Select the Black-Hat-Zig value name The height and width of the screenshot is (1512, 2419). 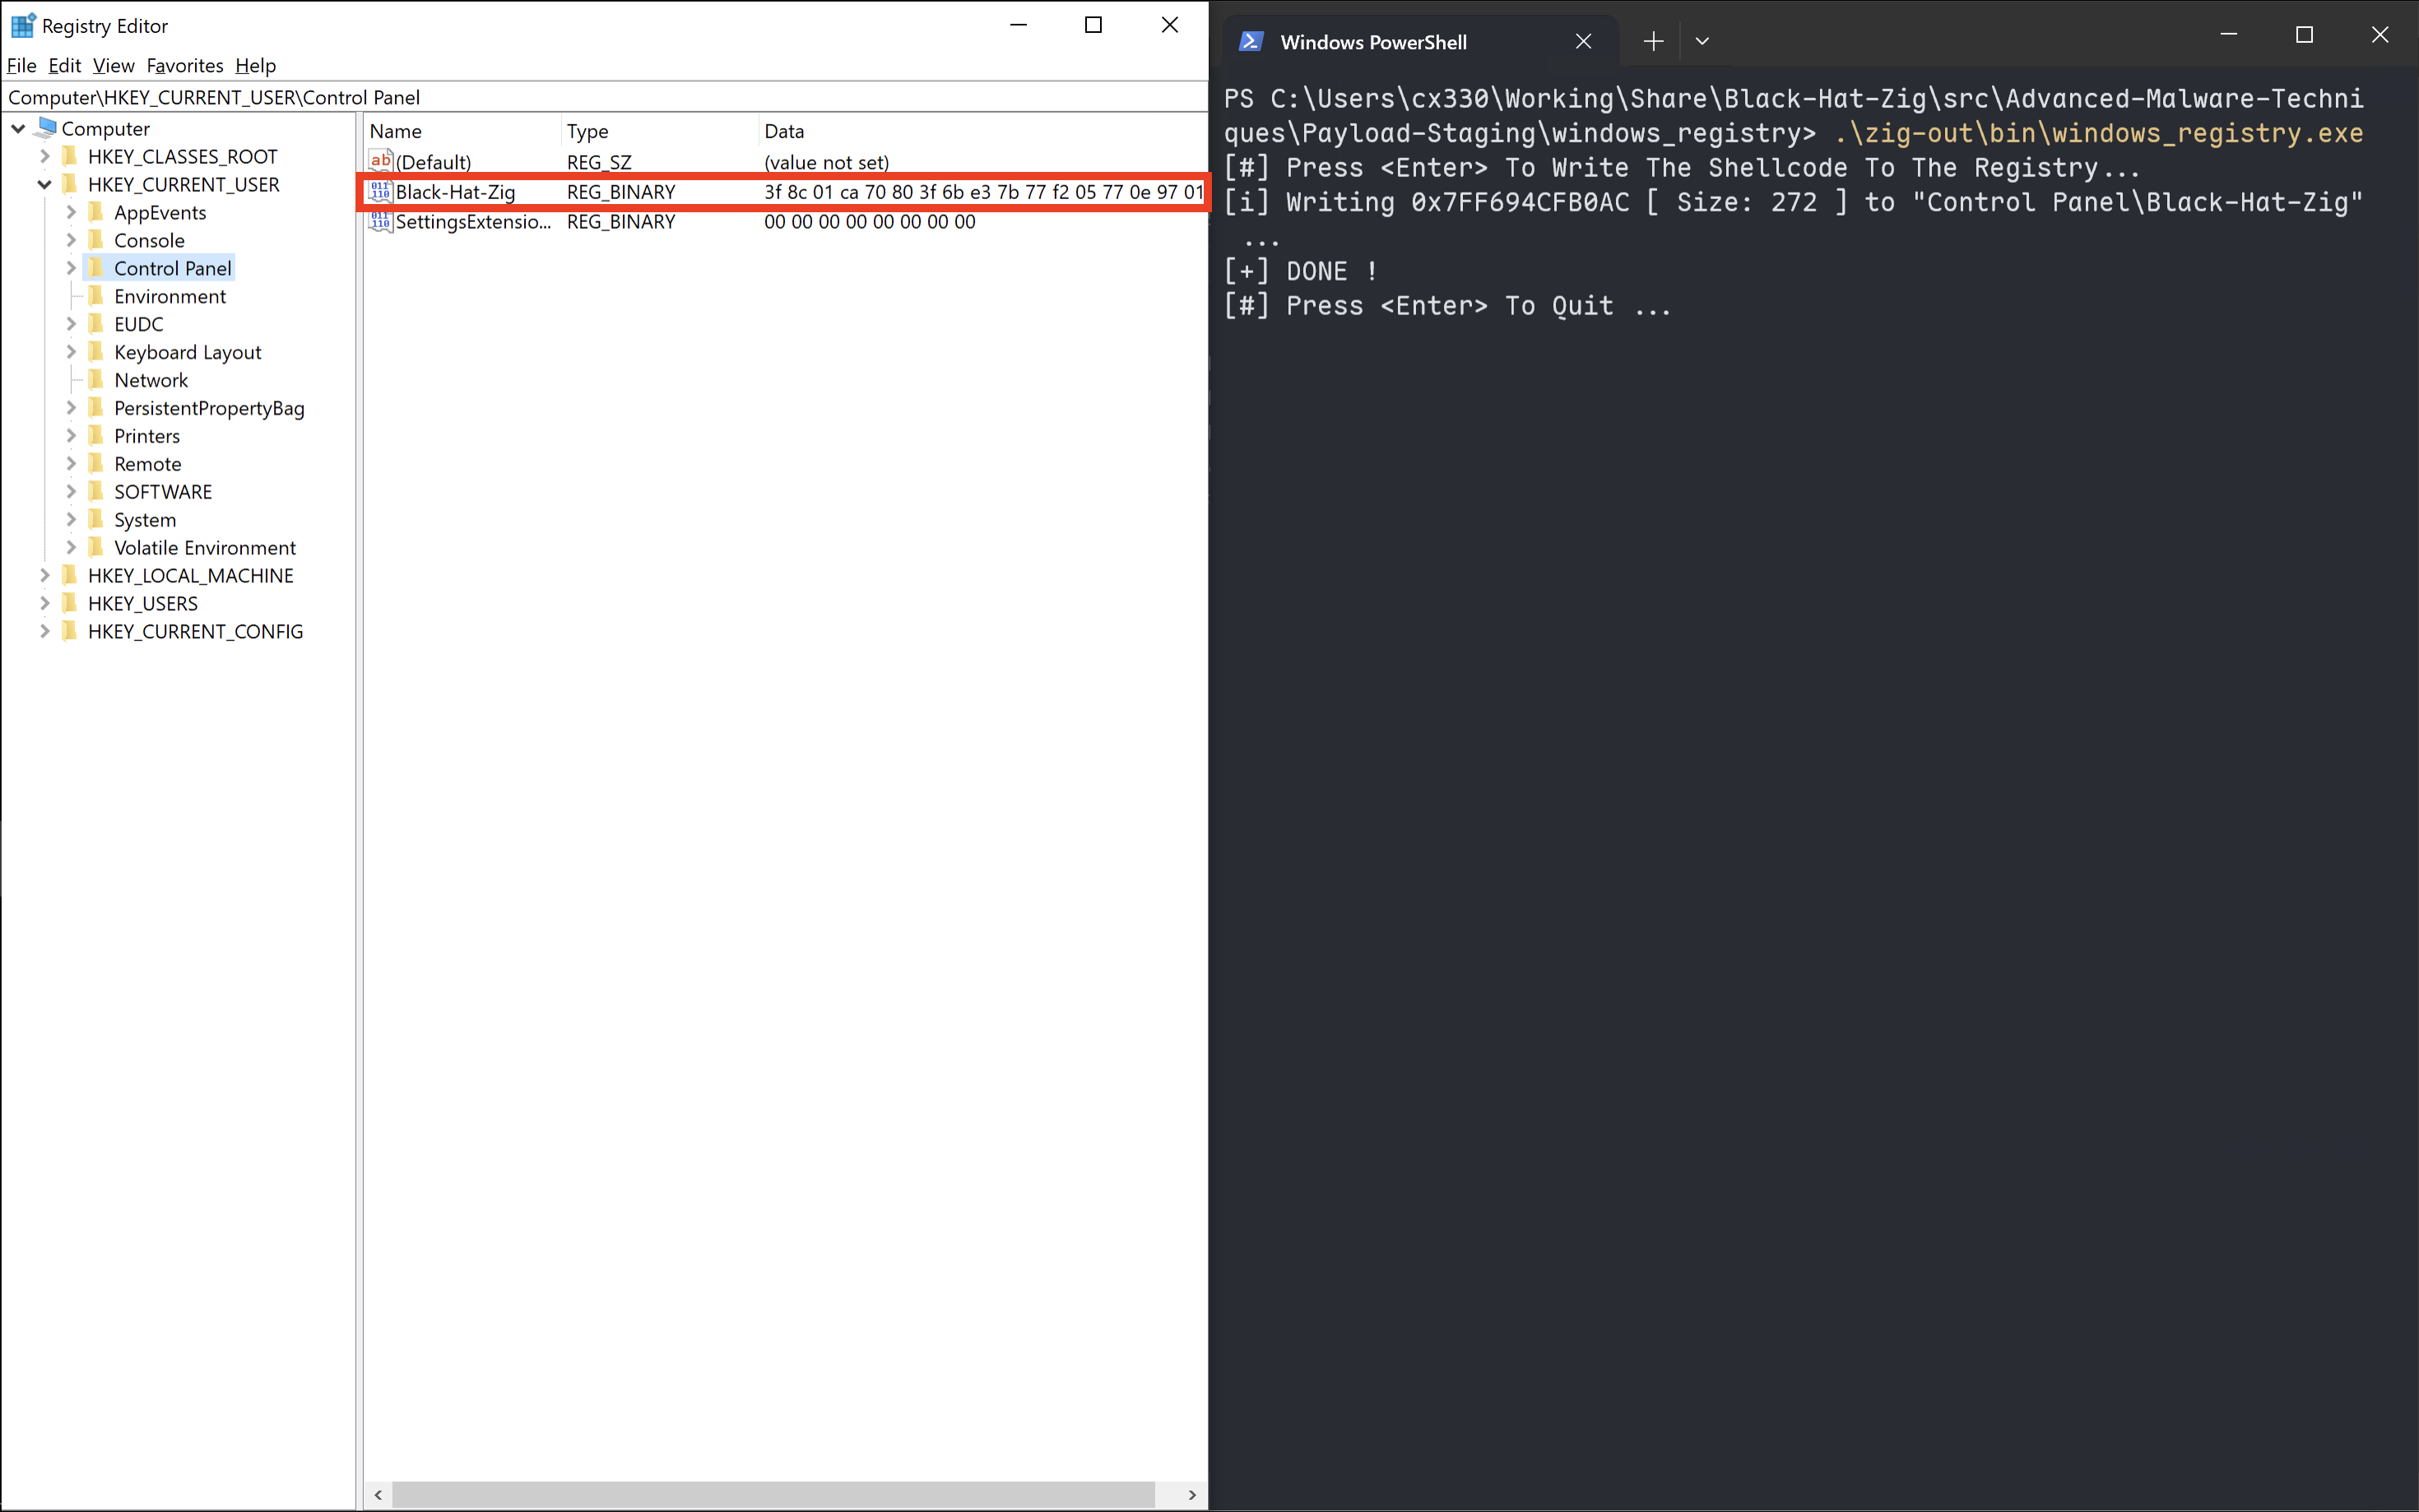pos(455,191)
